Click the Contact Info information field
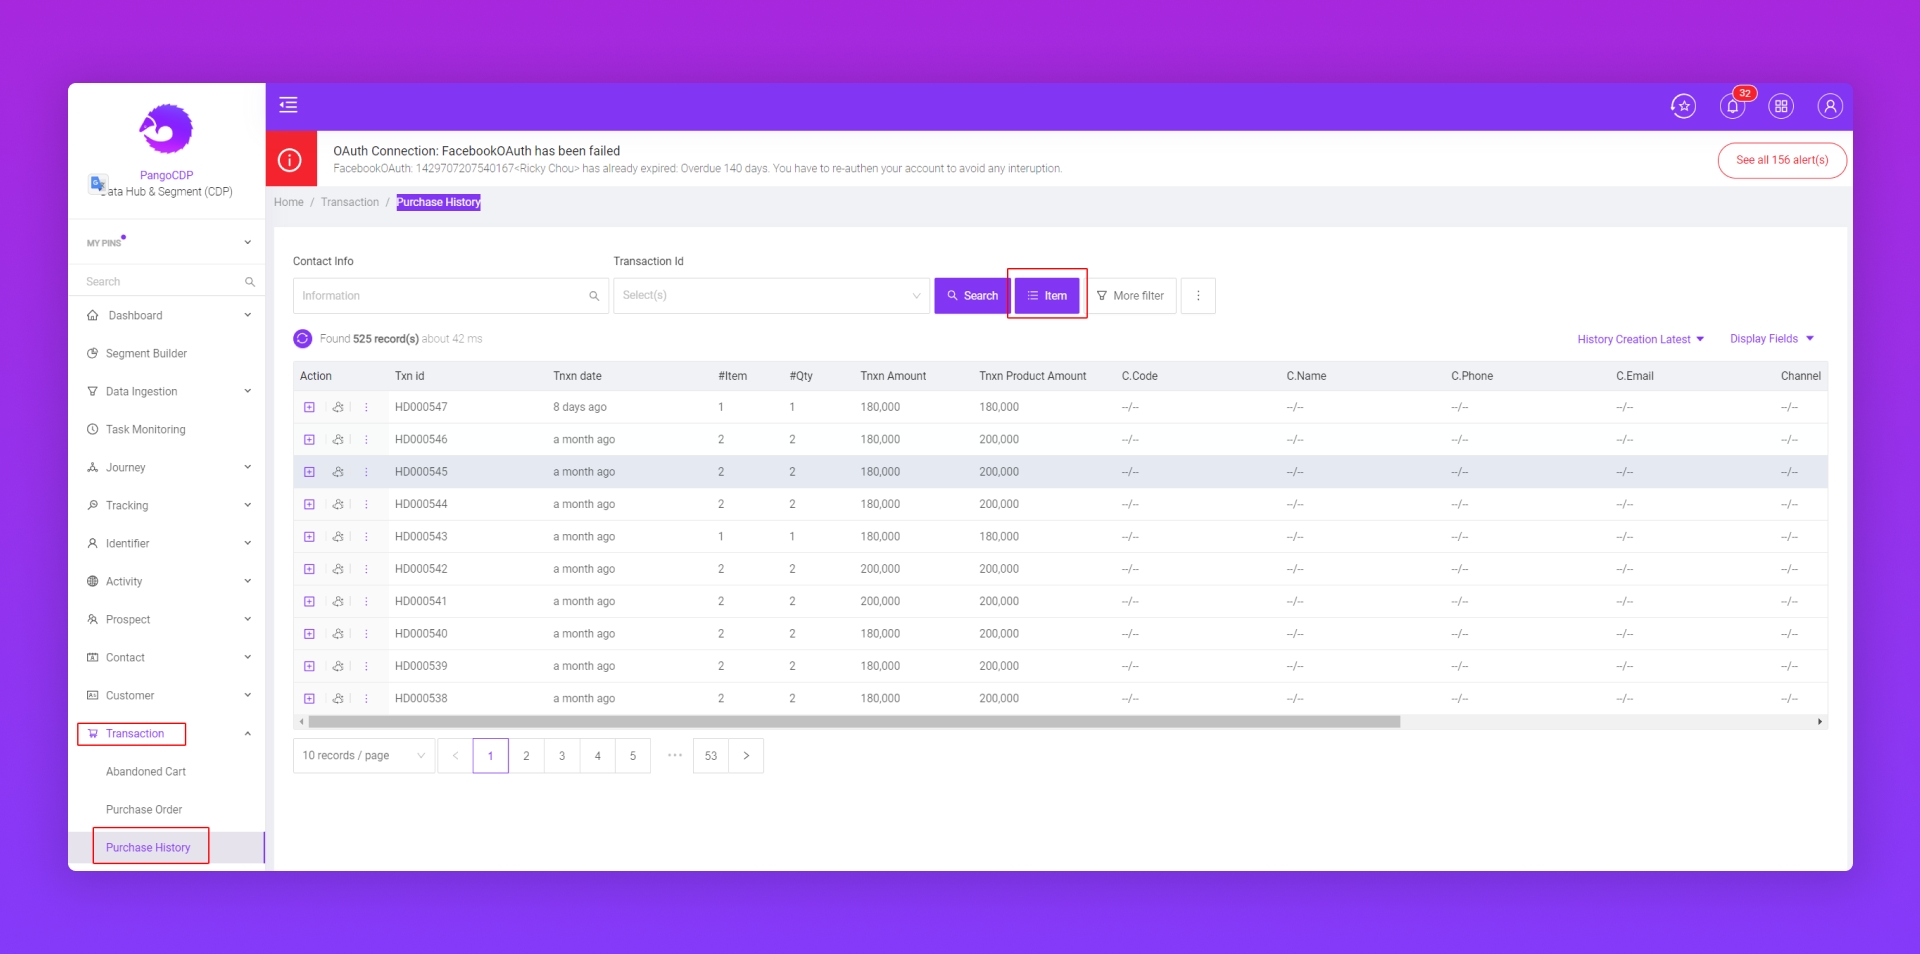Screen dimensions: 1920x954 click(440, 296)
